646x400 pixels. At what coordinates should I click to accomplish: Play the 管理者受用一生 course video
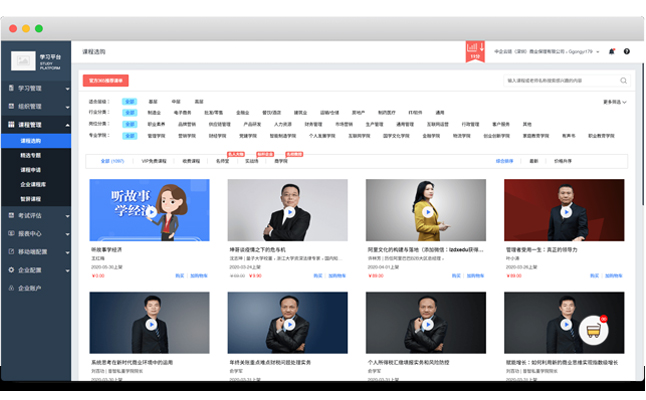coord(566,212)
